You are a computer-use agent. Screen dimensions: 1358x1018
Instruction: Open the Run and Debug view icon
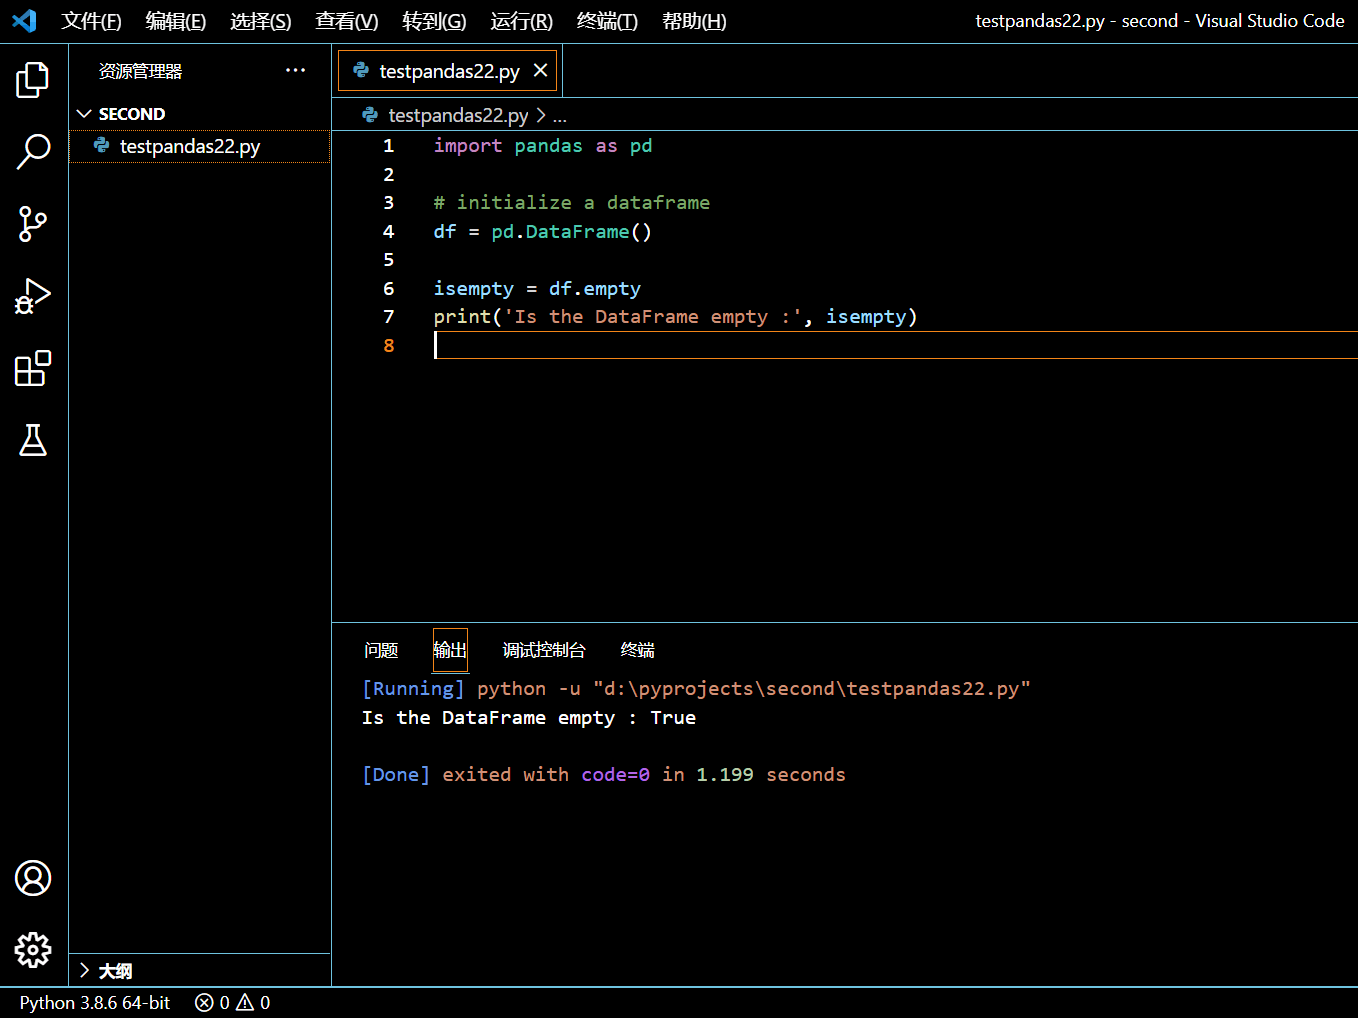click(x=33, y=296)
